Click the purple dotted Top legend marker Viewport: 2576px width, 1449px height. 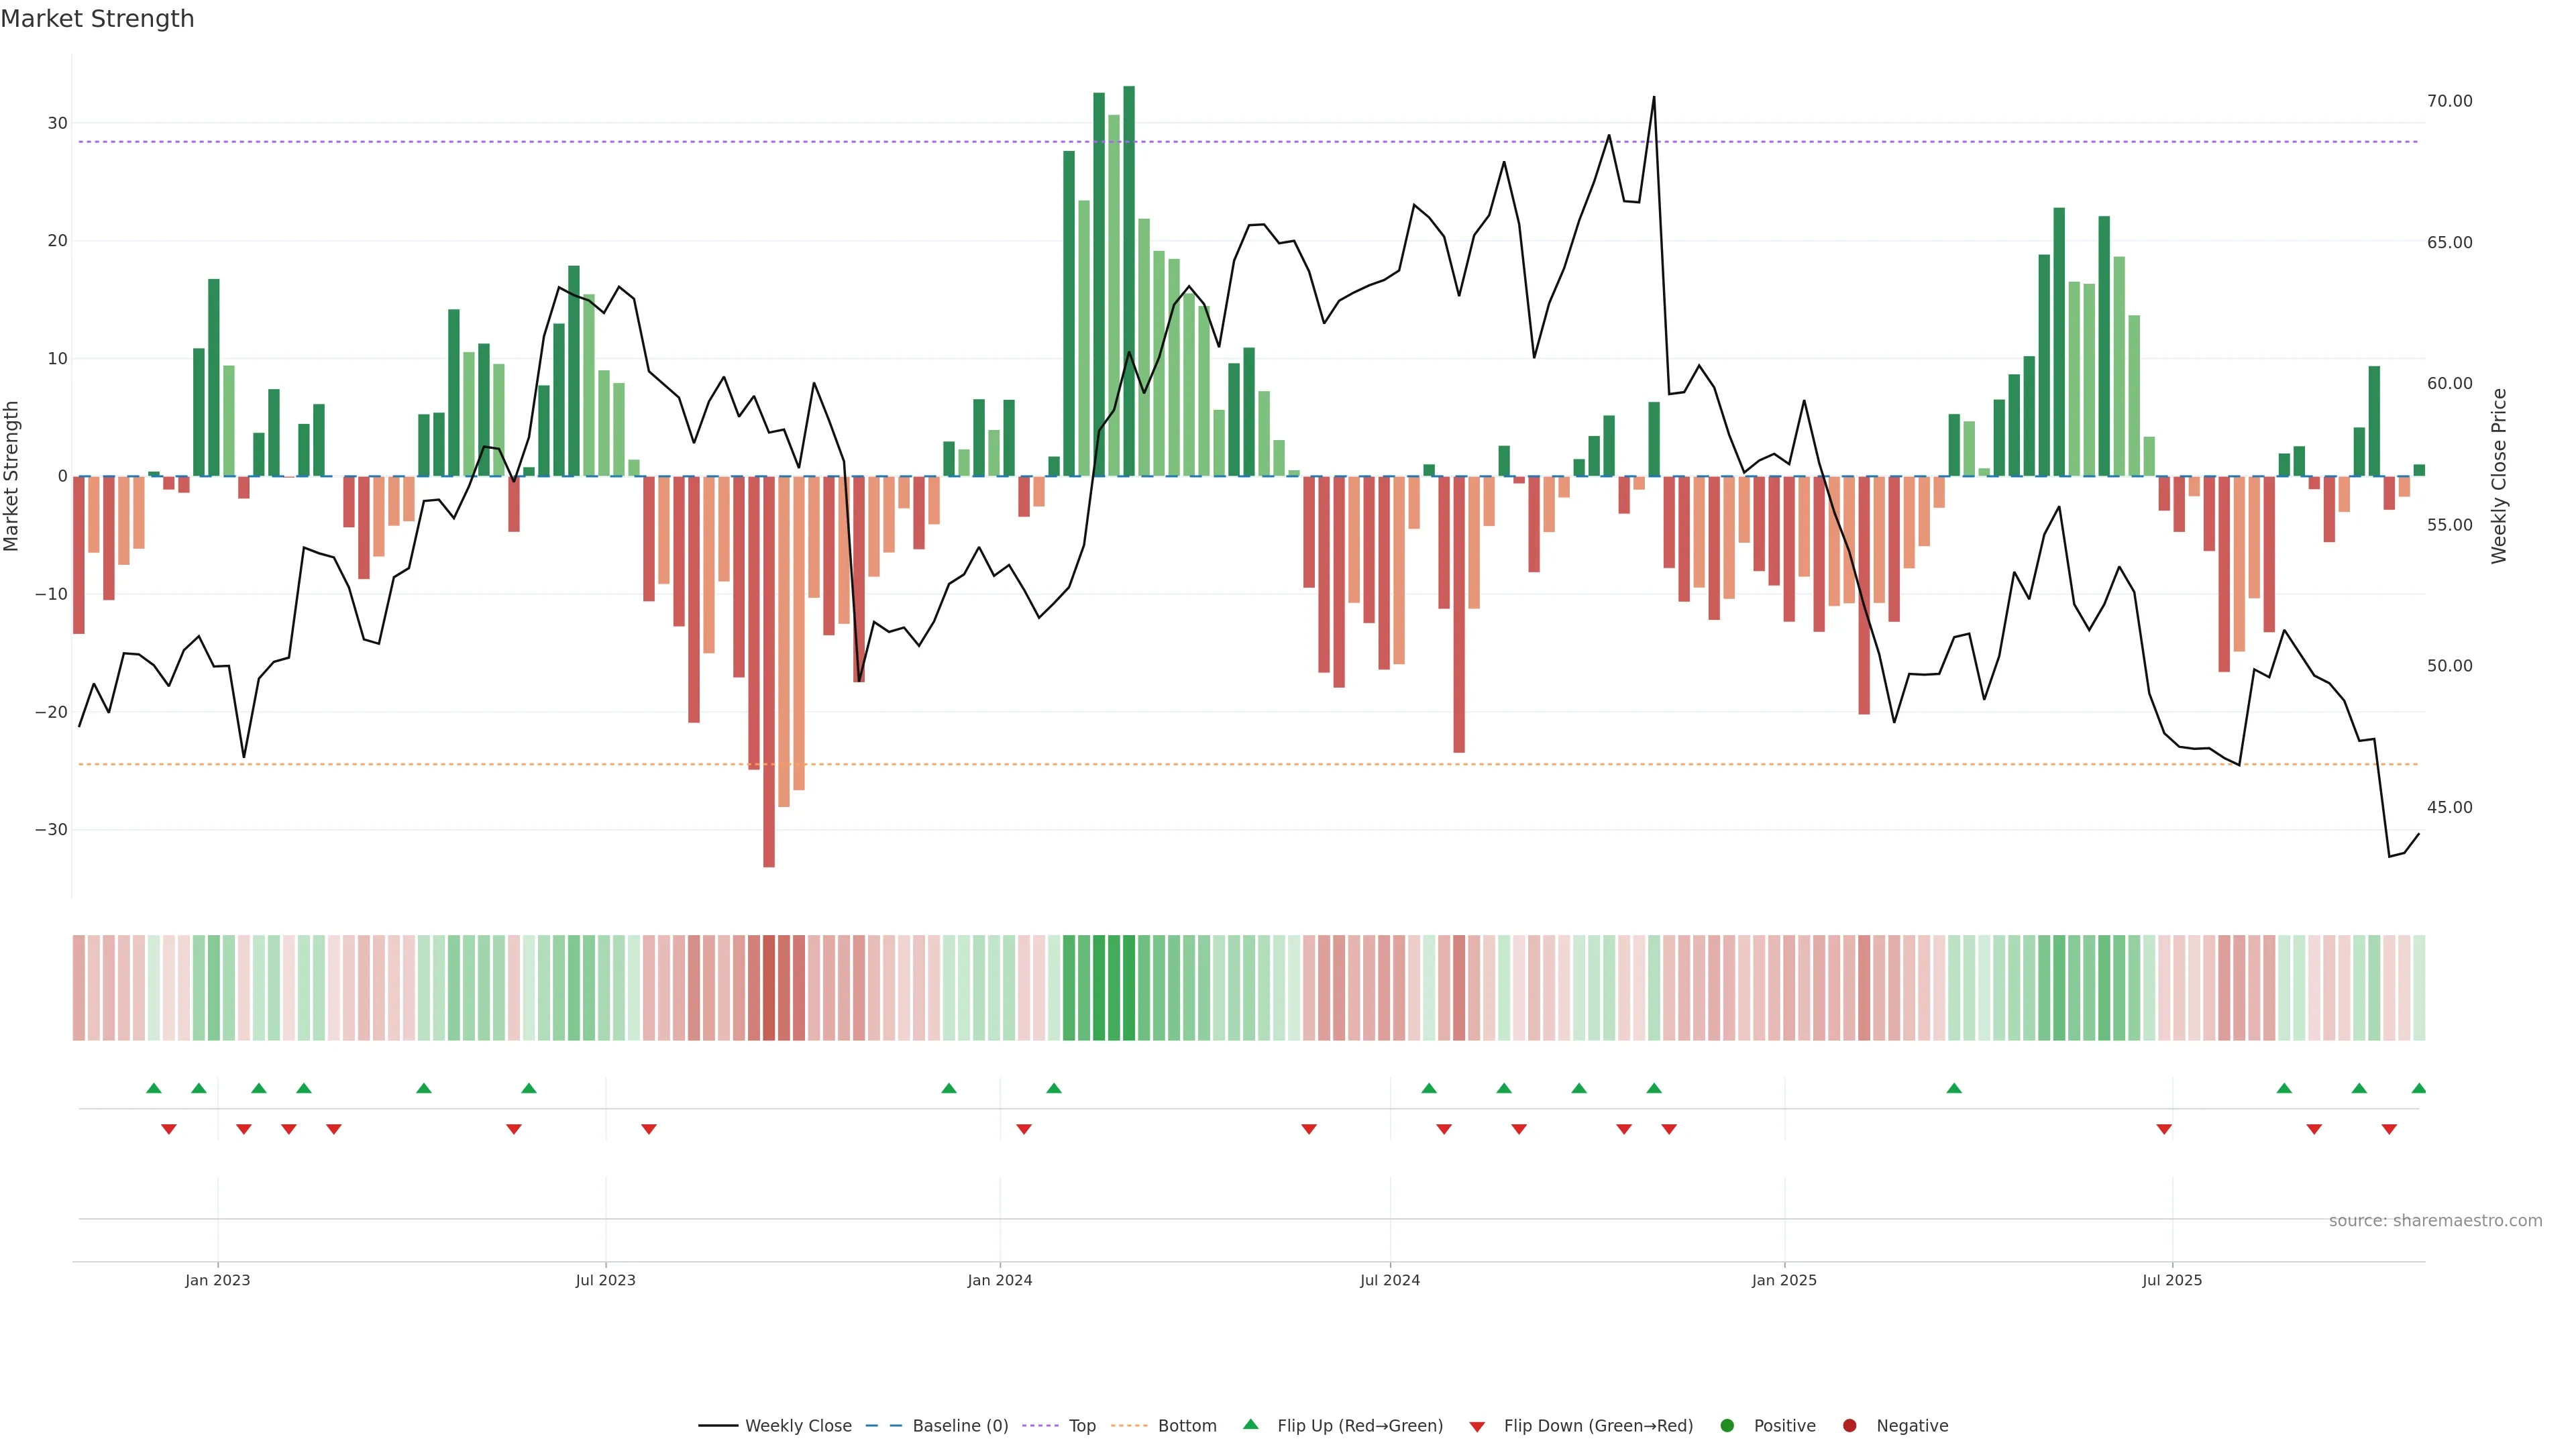(1040, 1425)
